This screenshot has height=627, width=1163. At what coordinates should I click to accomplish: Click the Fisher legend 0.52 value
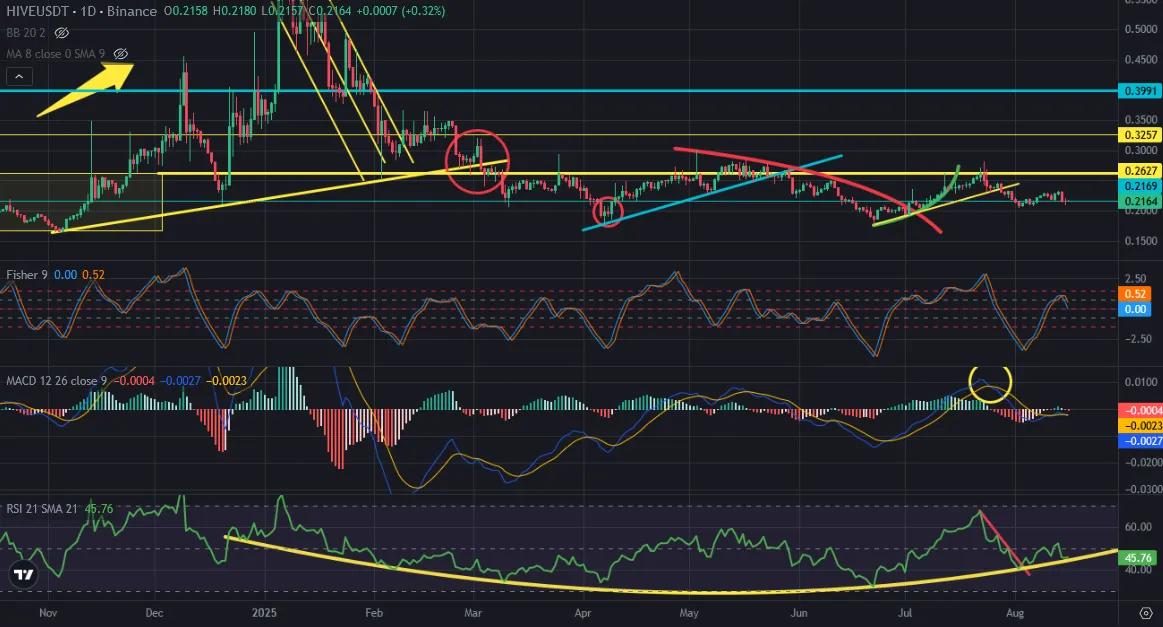[93, 275]
